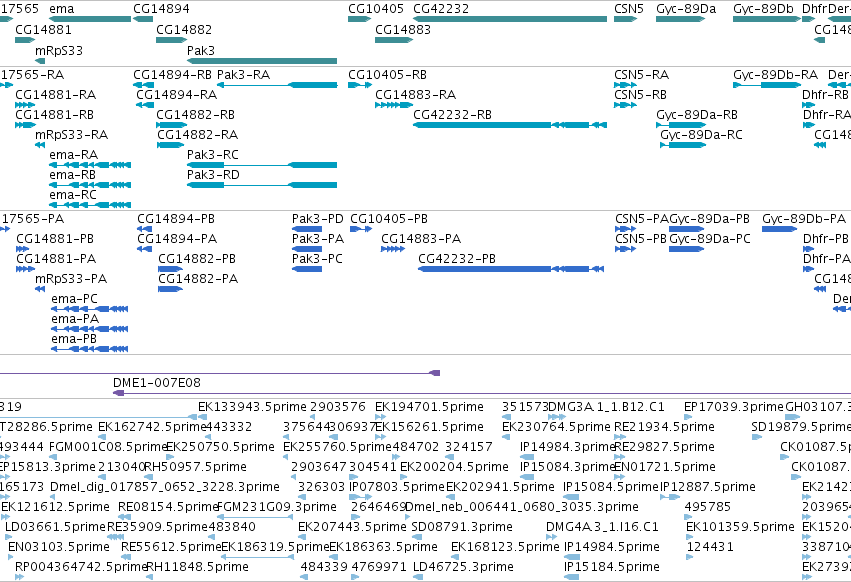851x582 pixels.
Task: Open the CG14881-RB transcript label
Action: click(54, 115)
